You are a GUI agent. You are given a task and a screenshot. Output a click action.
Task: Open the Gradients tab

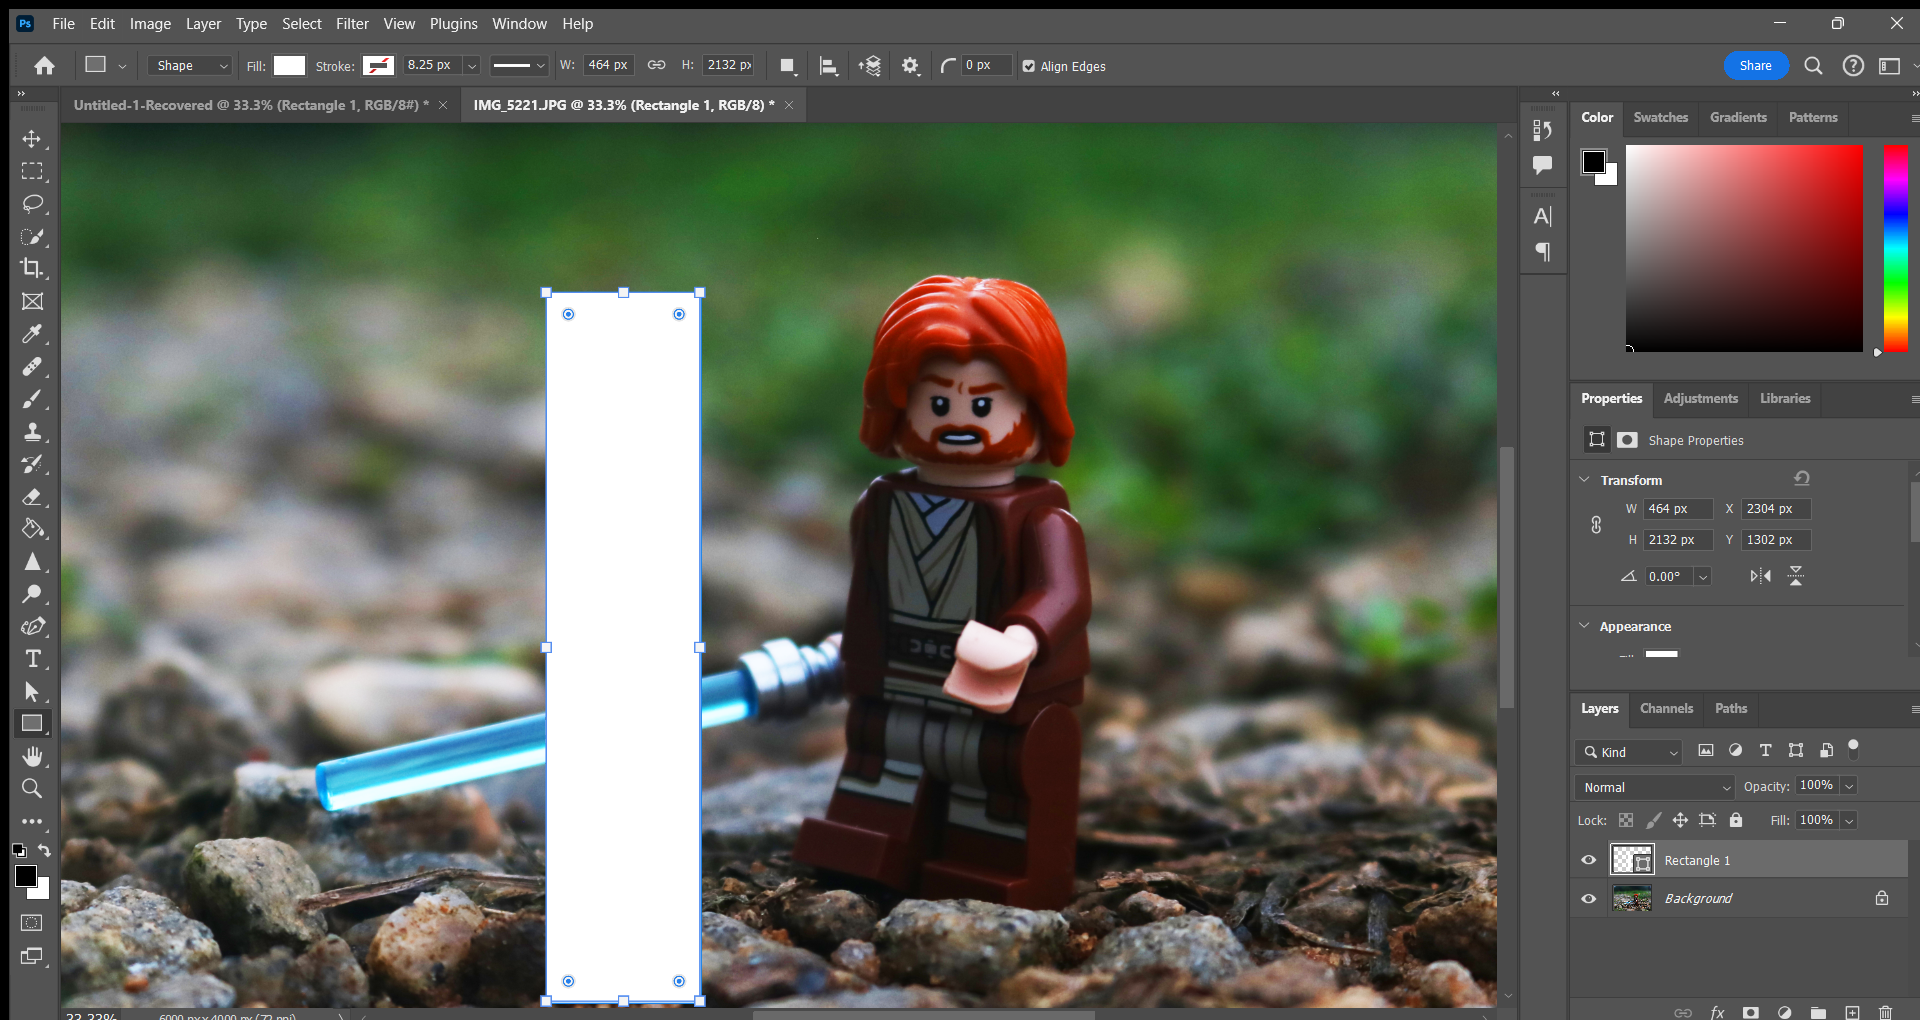click(x=1738, y=117)
